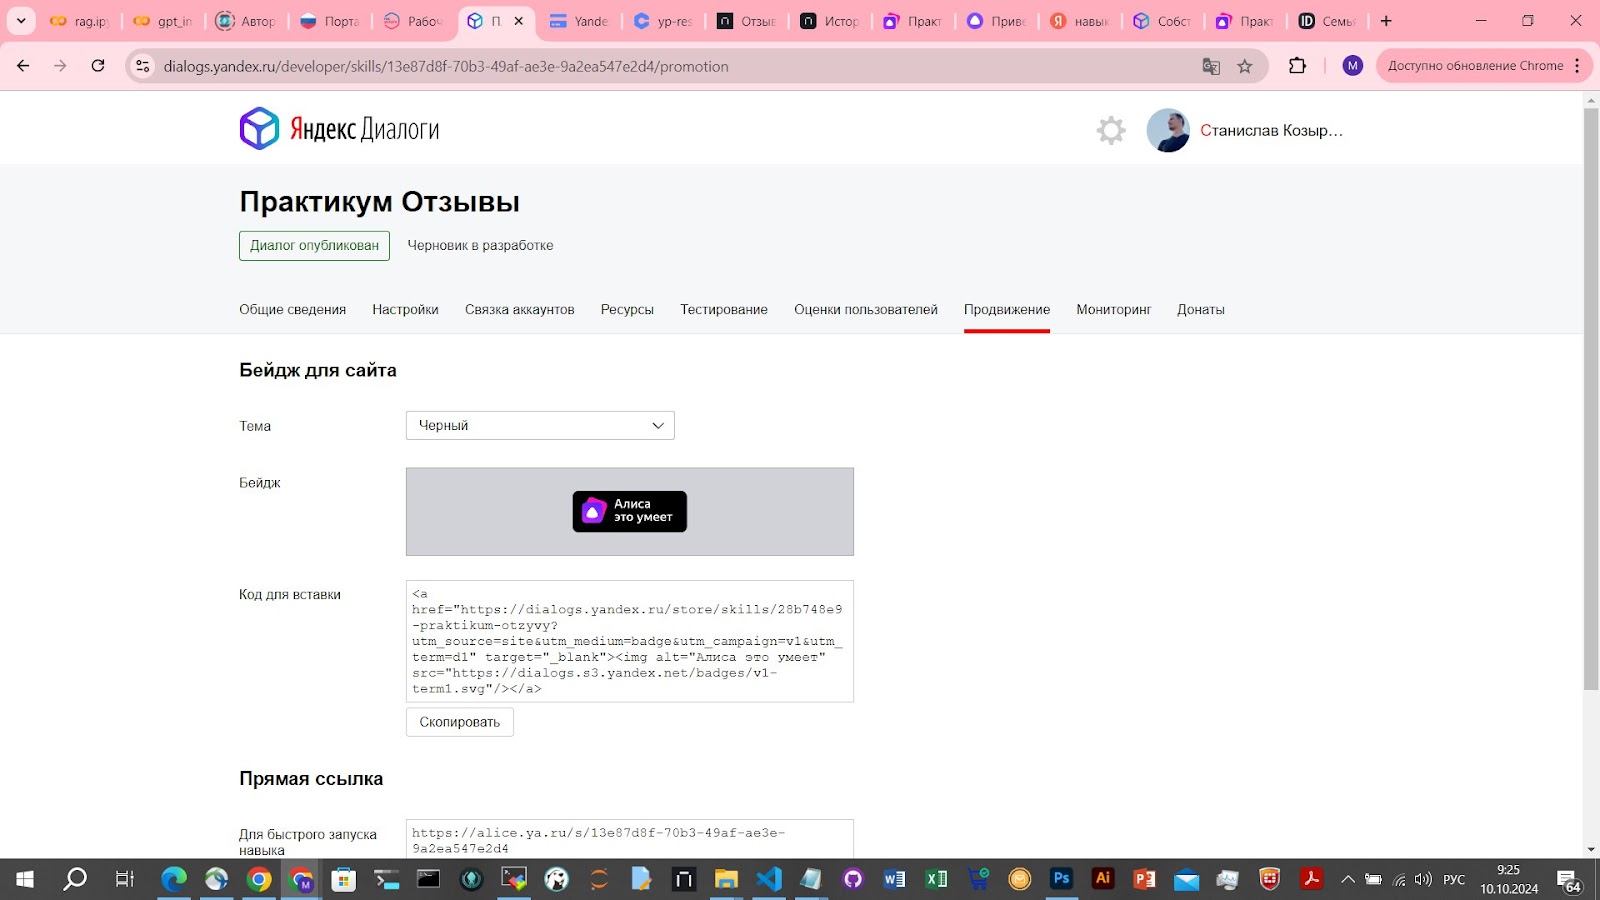
Task: Launch Adobe Illustrator from taskbar
Action: pos(1103,879)
